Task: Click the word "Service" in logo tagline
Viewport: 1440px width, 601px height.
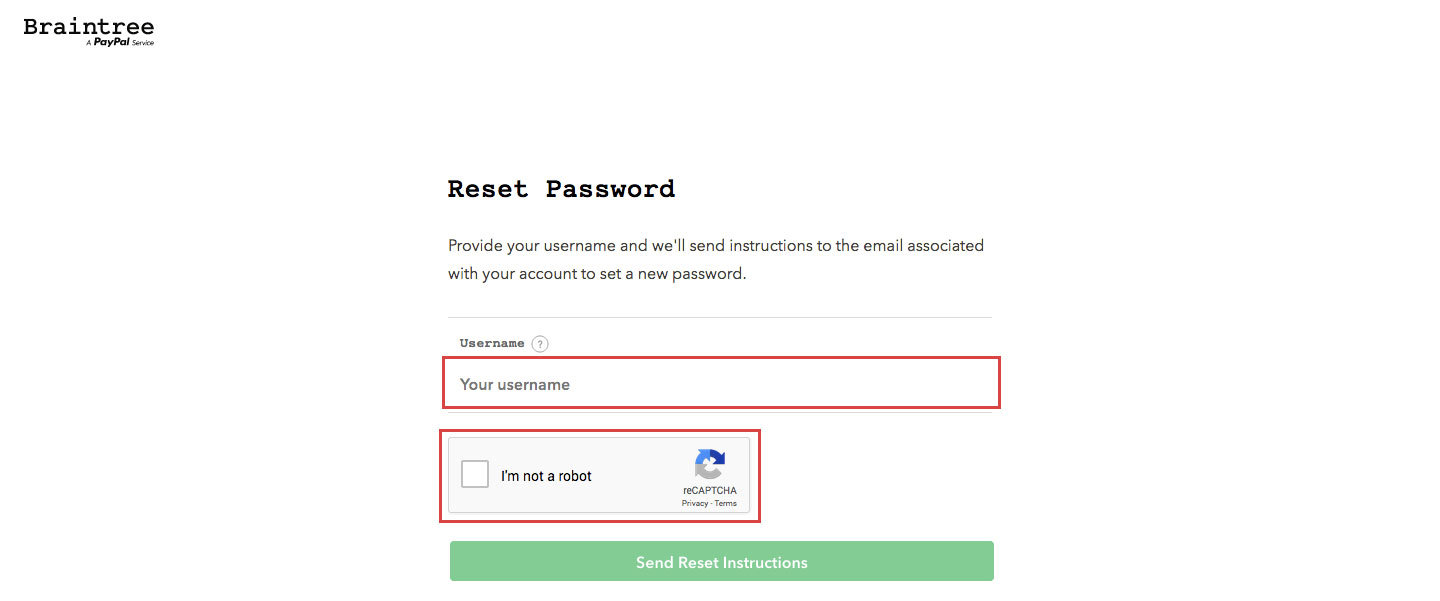Action: [143, 43]
